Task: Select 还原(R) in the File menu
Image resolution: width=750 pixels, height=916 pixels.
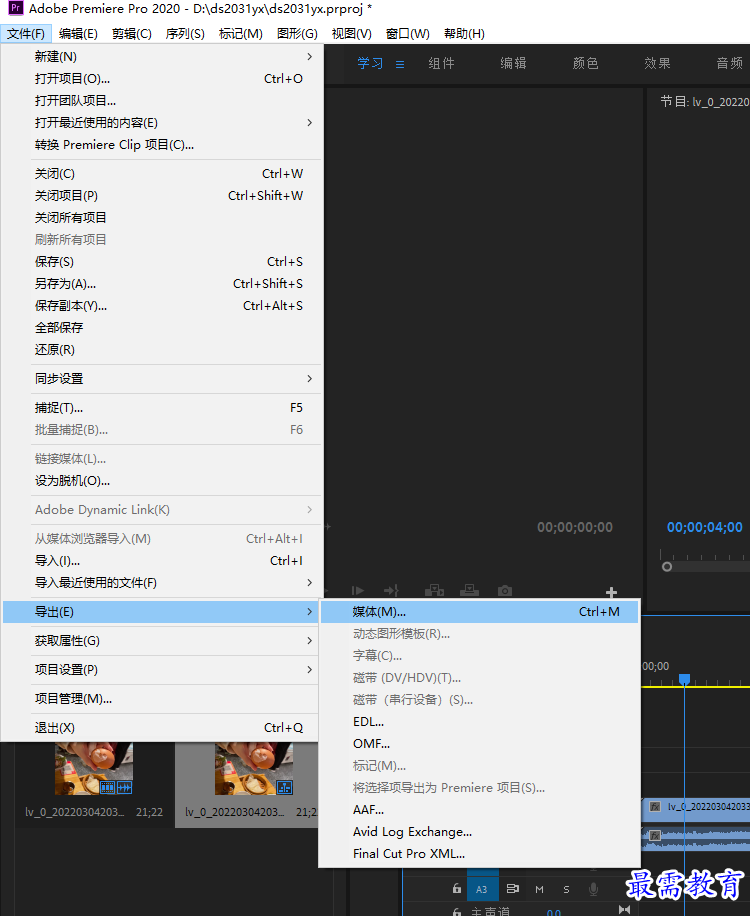Action: (x=162, y=350)
